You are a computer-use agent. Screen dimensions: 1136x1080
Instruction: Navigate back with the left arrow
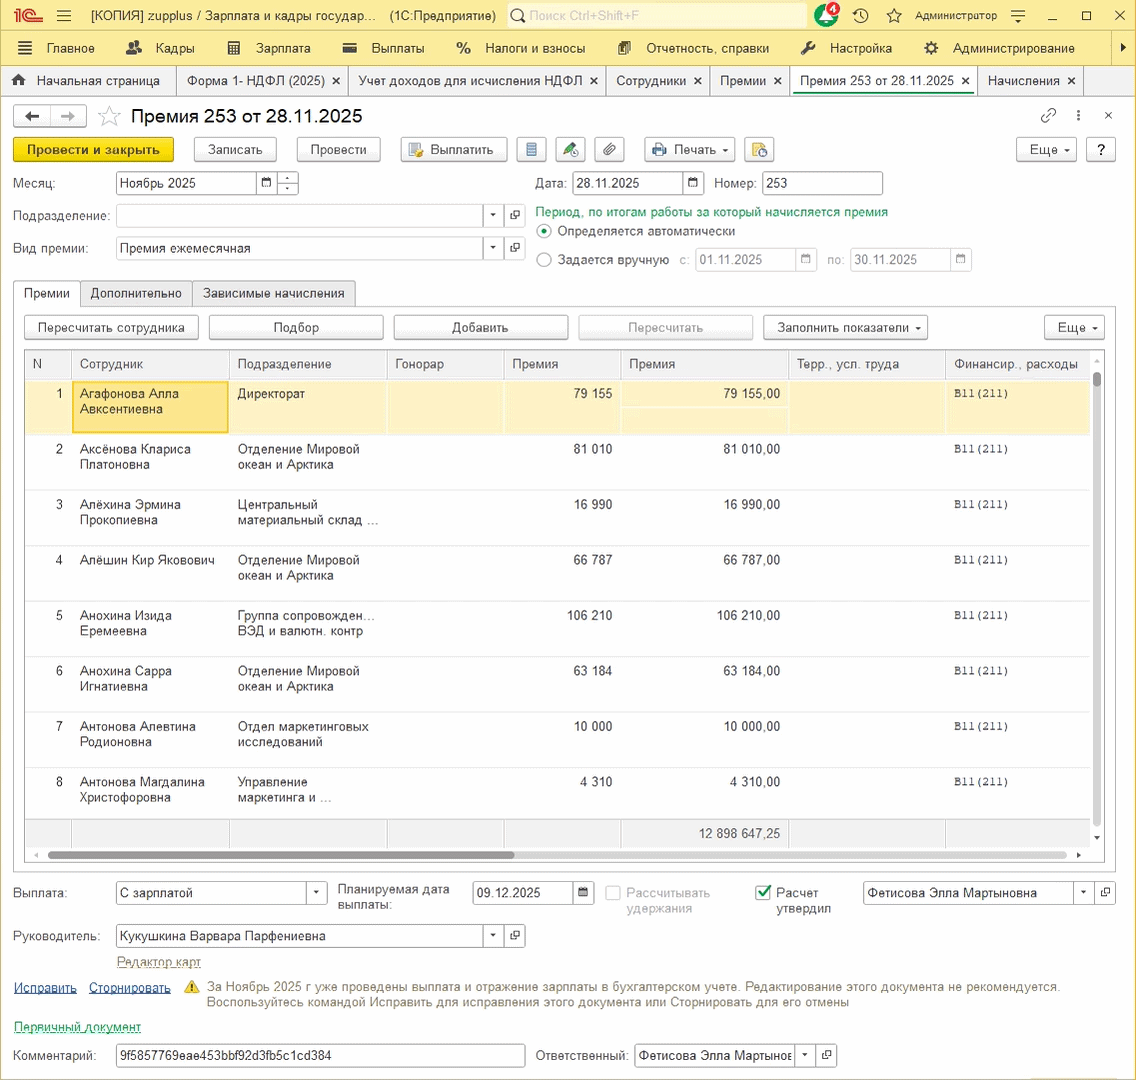point(32,116)
